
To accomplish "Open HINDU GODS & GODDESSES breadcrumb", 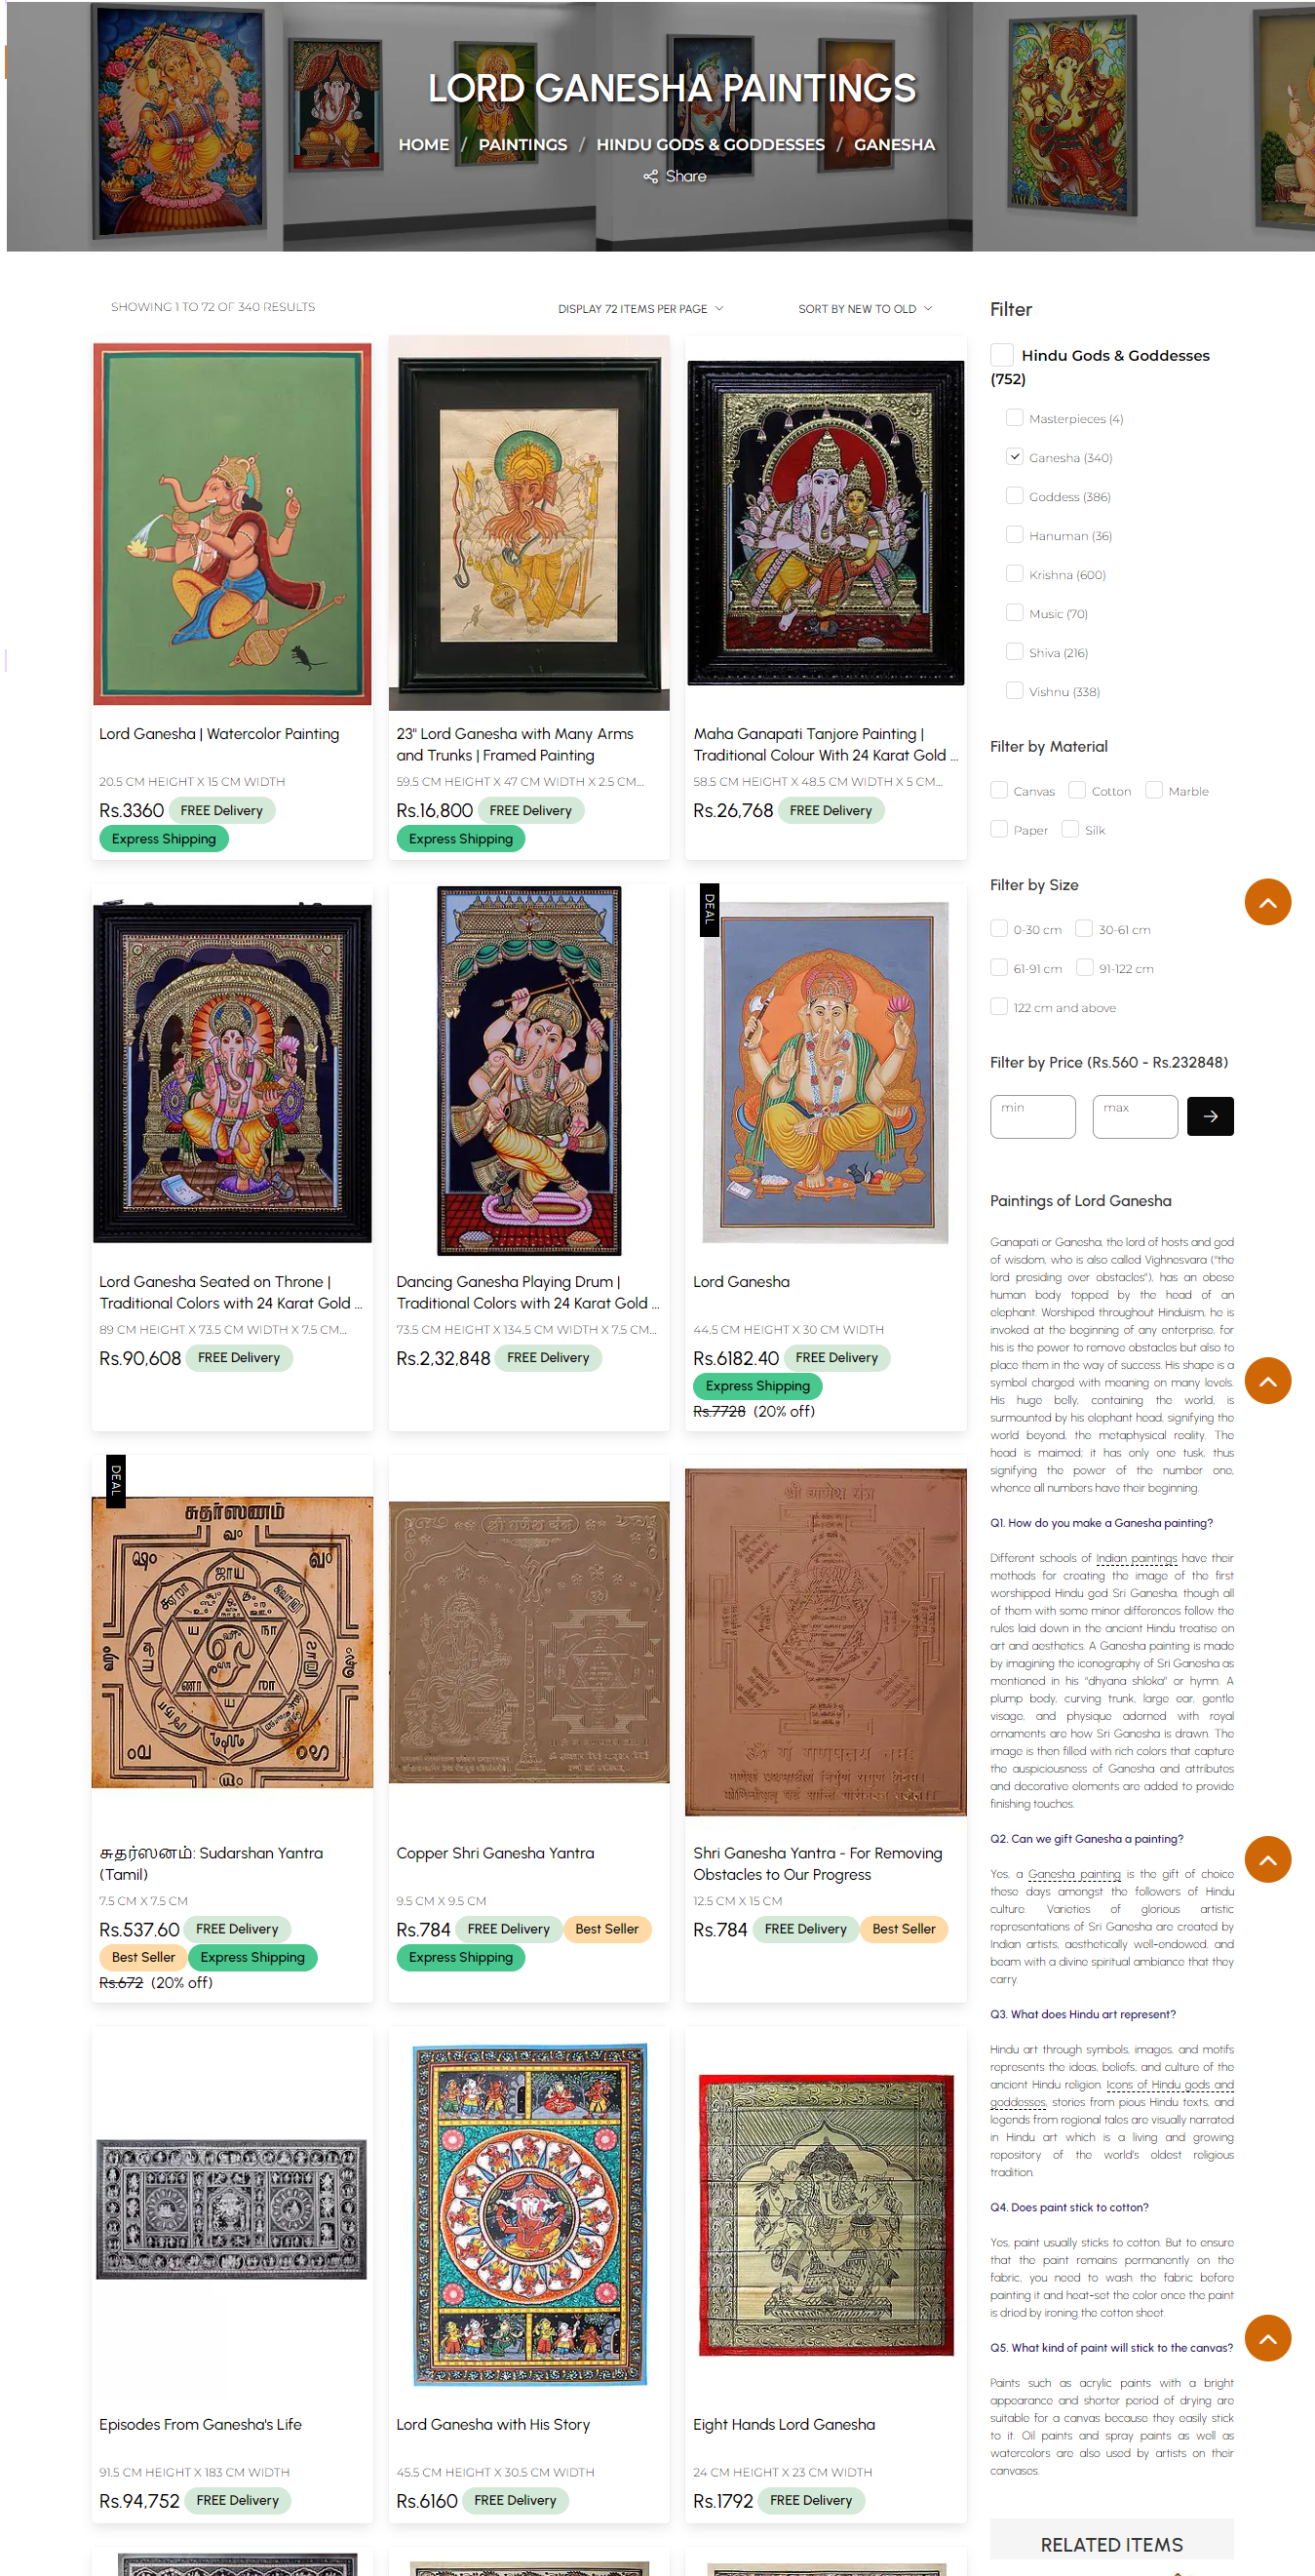I will (x=710, y=145).
